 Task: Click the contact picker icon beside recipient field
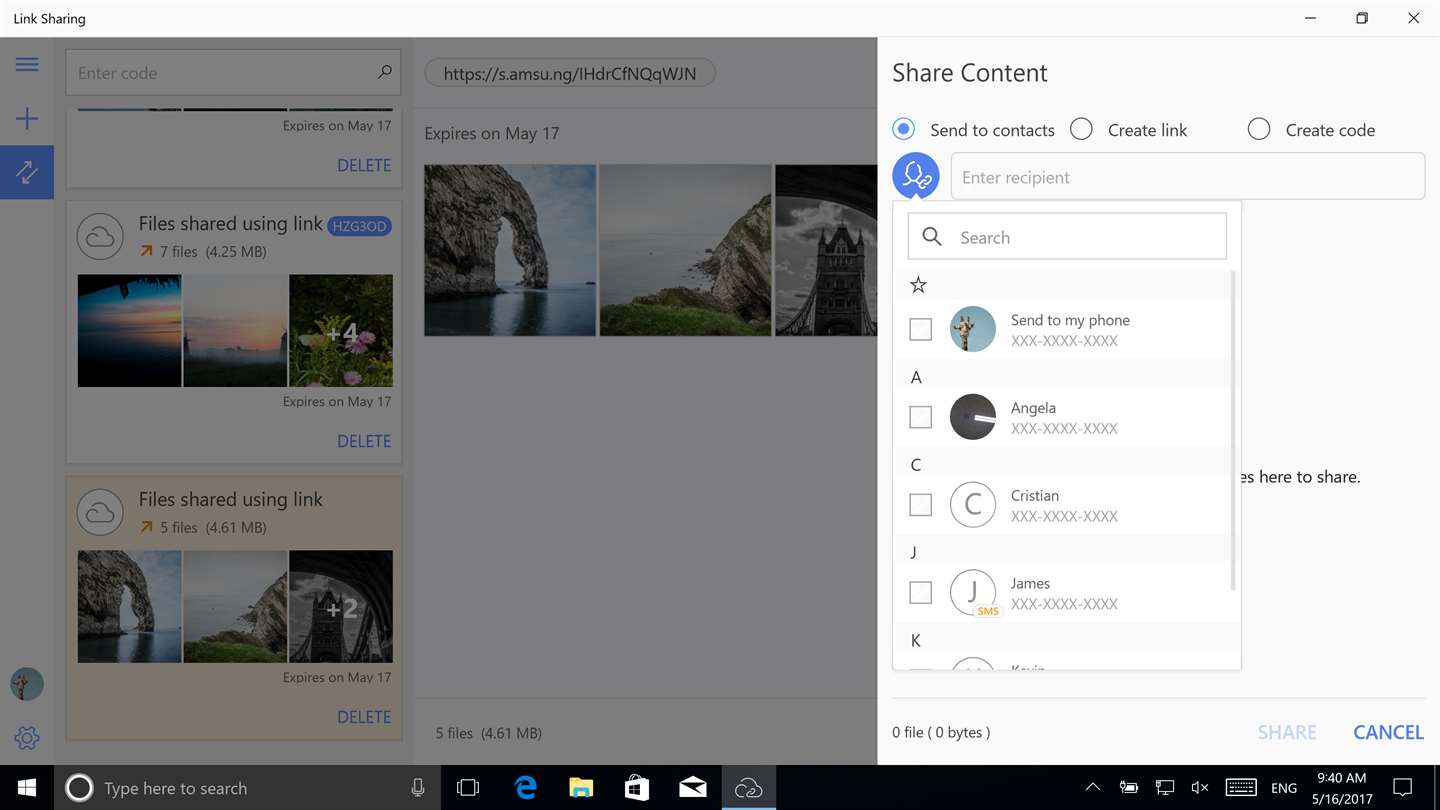coord(915,176)
